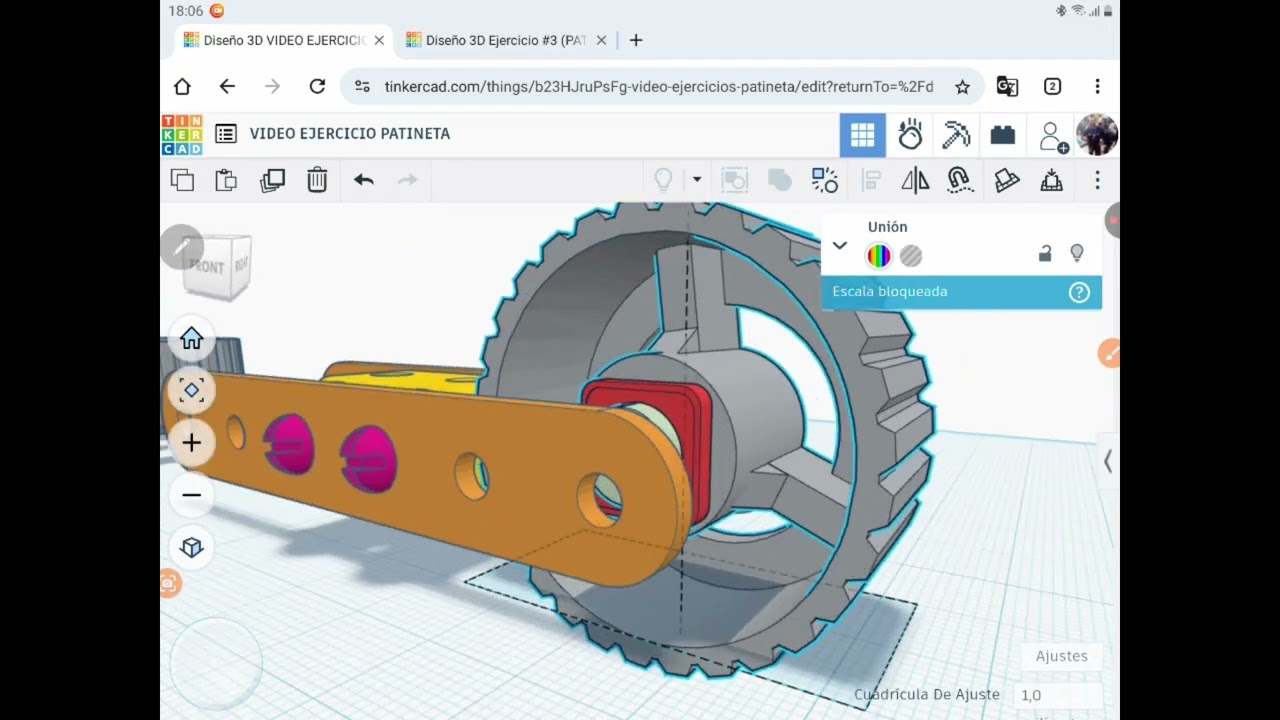Open the Ajustes settings button

click(x=1061, y=656)
